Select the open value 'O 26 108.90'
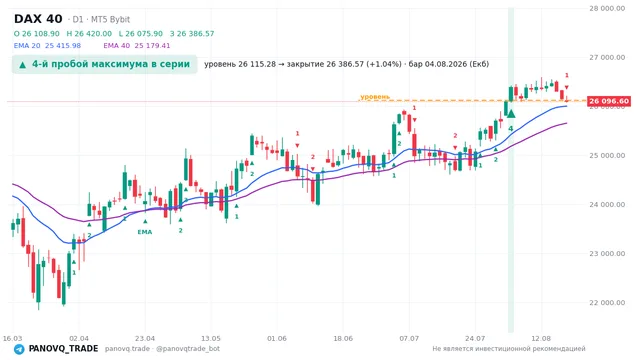This screenshot has width=640, height=360. pyautogui.click(x=37, y=33)
